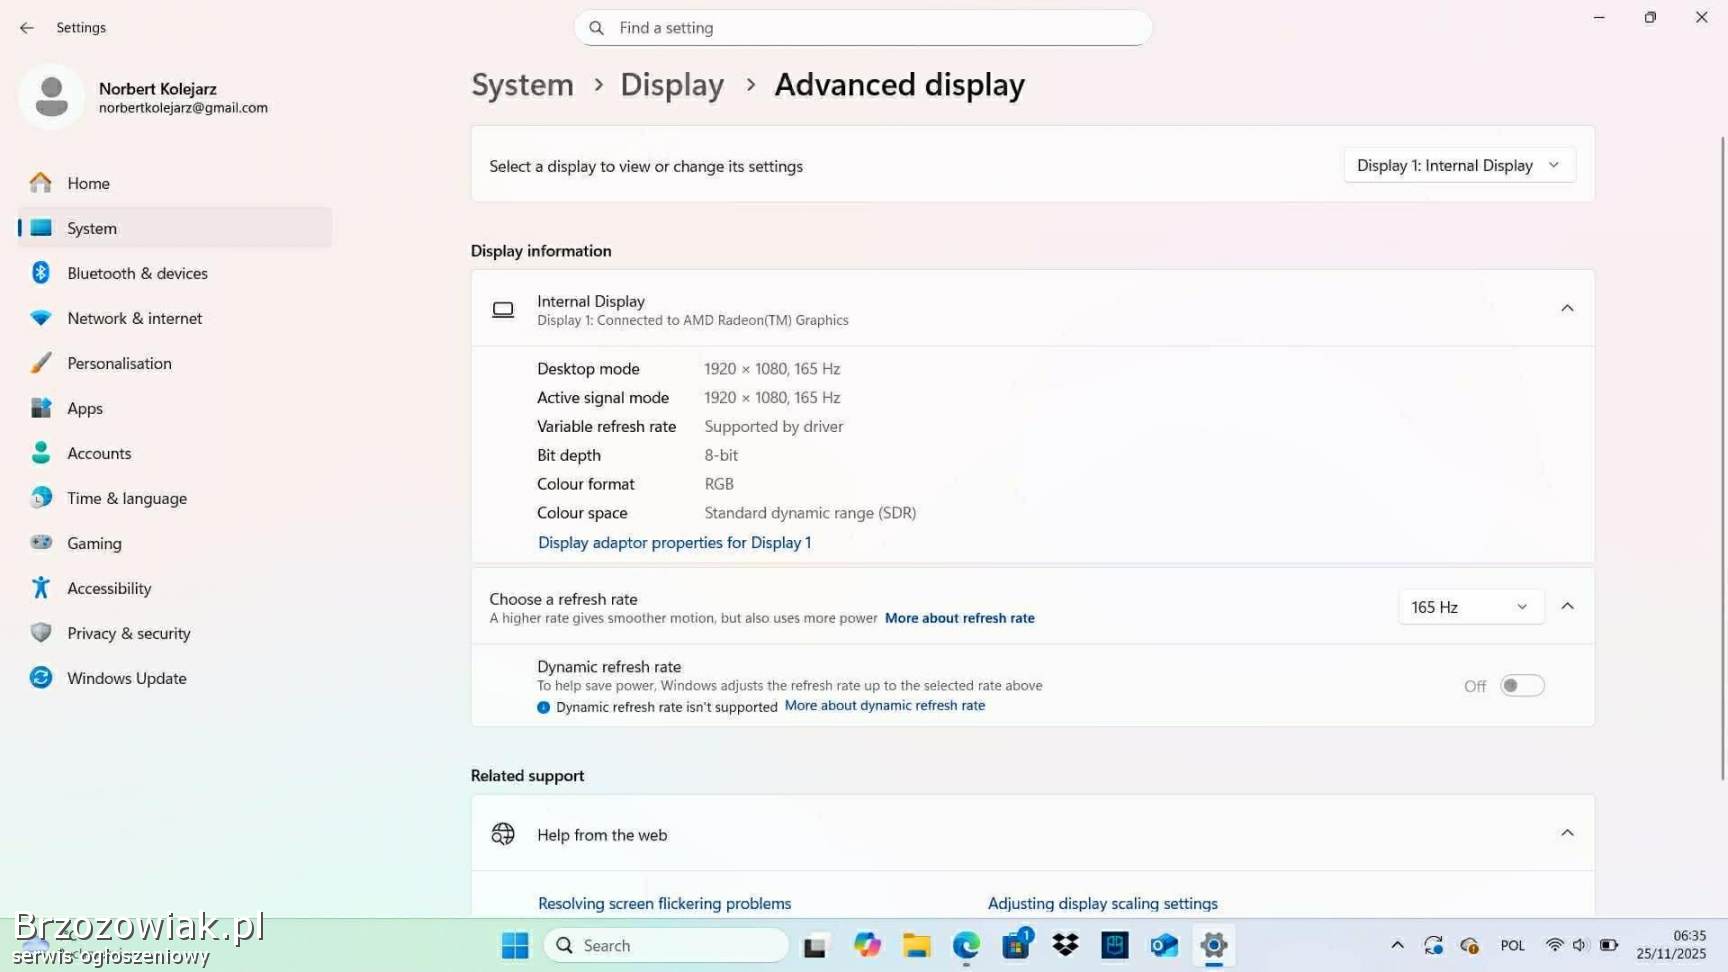This screenshot has height=972, width=1728.
Task: Click the Wi-Fi icon in the system tray
Action: pyautogui.click(x=1554, y=945)
